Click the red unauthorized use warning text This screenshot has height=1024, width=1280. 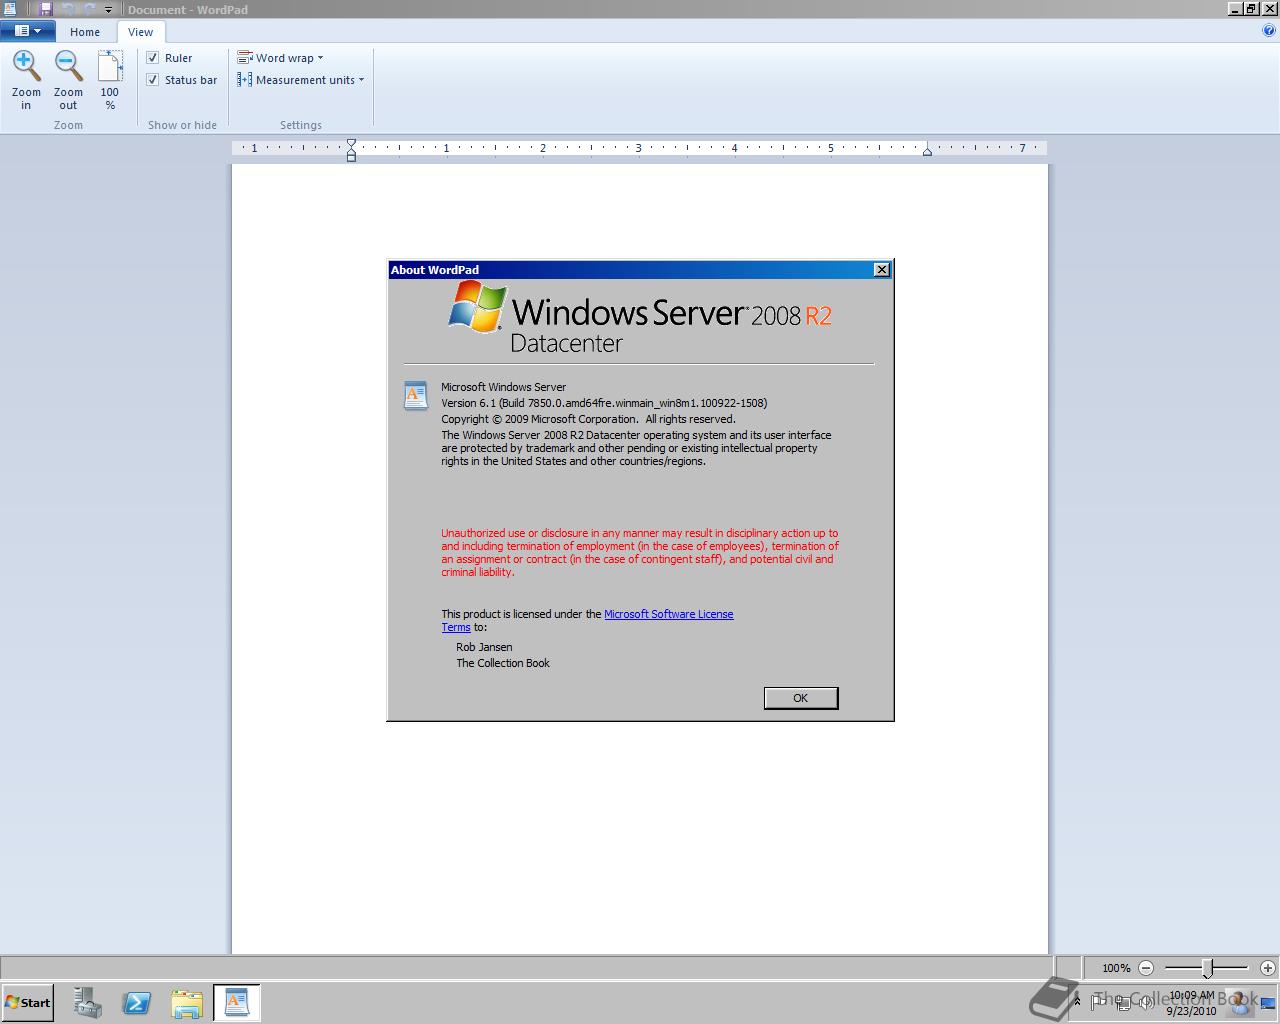coord(640,553)
